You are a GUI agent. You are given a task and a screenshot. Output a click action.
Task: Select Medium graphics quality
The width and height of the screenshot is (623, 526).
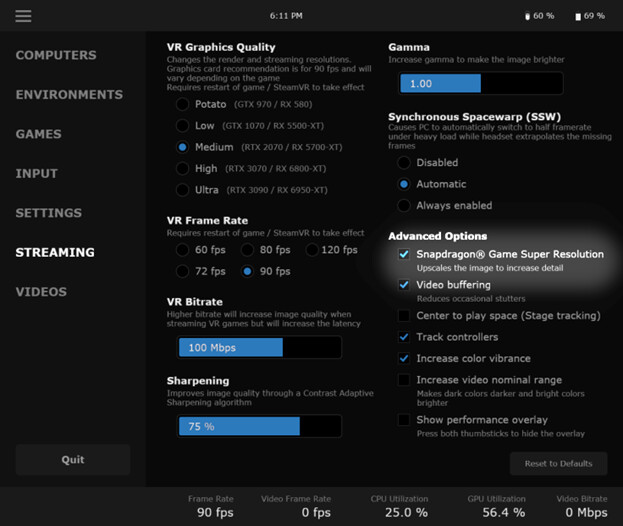(x=182, y=147)
